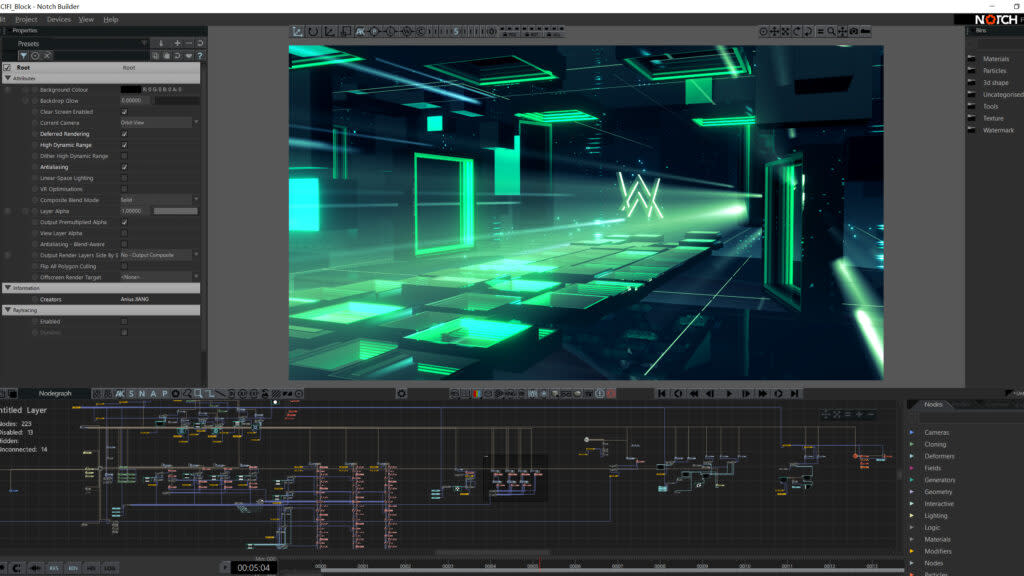Click the add preset plus icon

[x=177, y=43]
